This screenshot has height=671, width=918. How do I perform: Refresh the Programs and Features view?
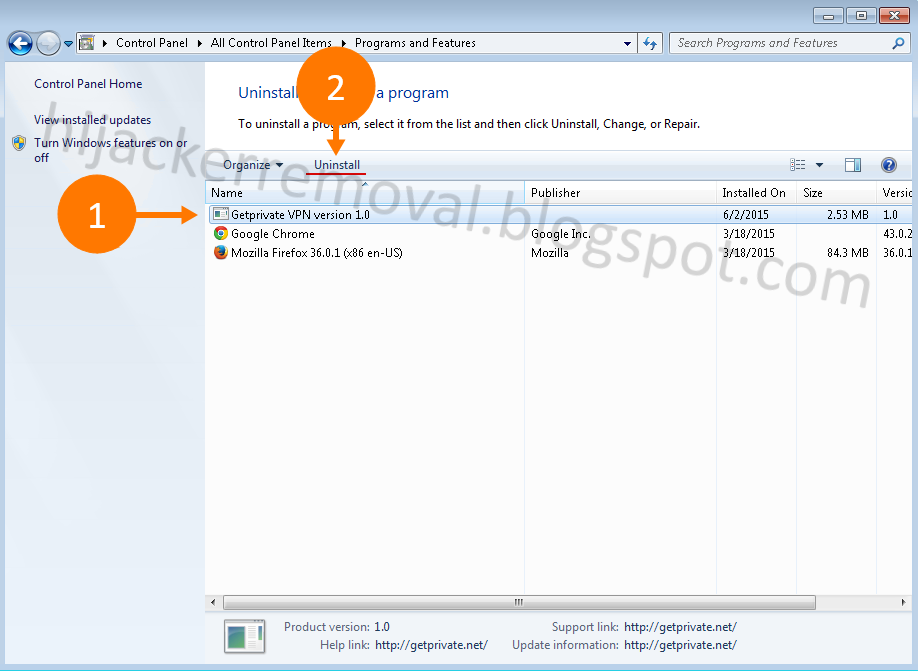coord(650,43)
